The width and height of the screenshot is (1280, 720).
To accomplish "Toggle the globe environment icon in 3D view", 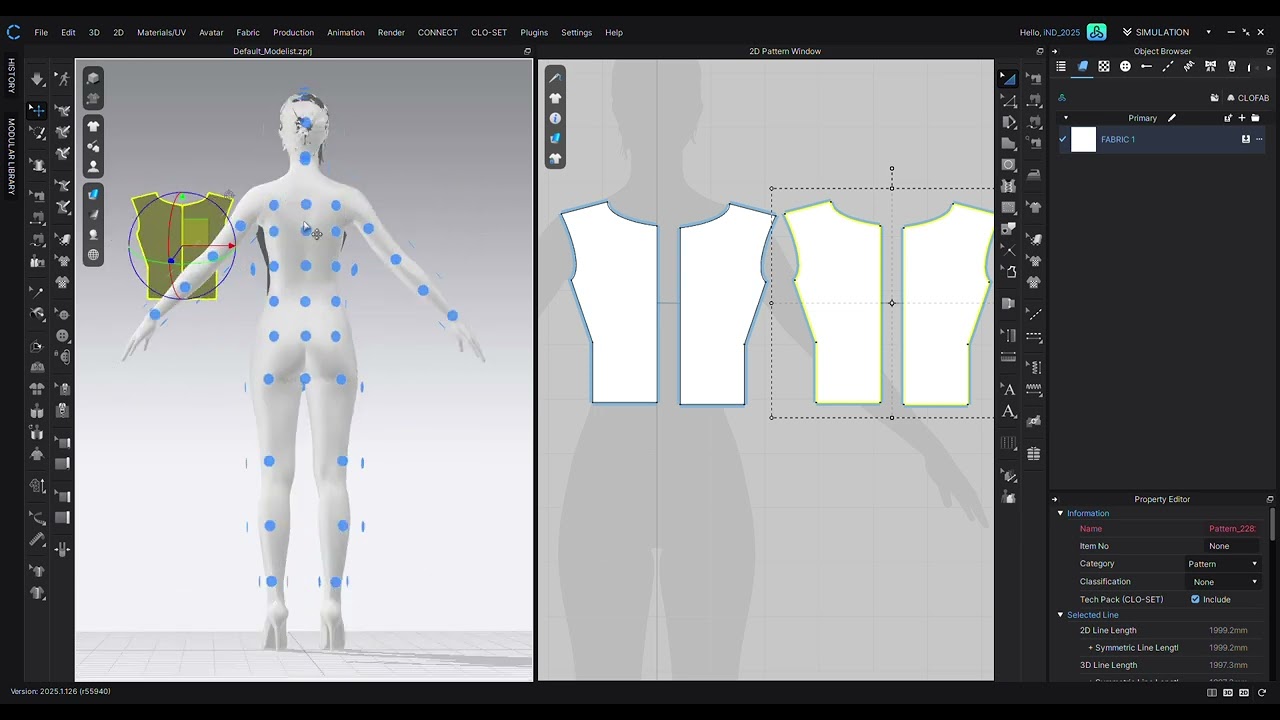I will coord(93,255).
